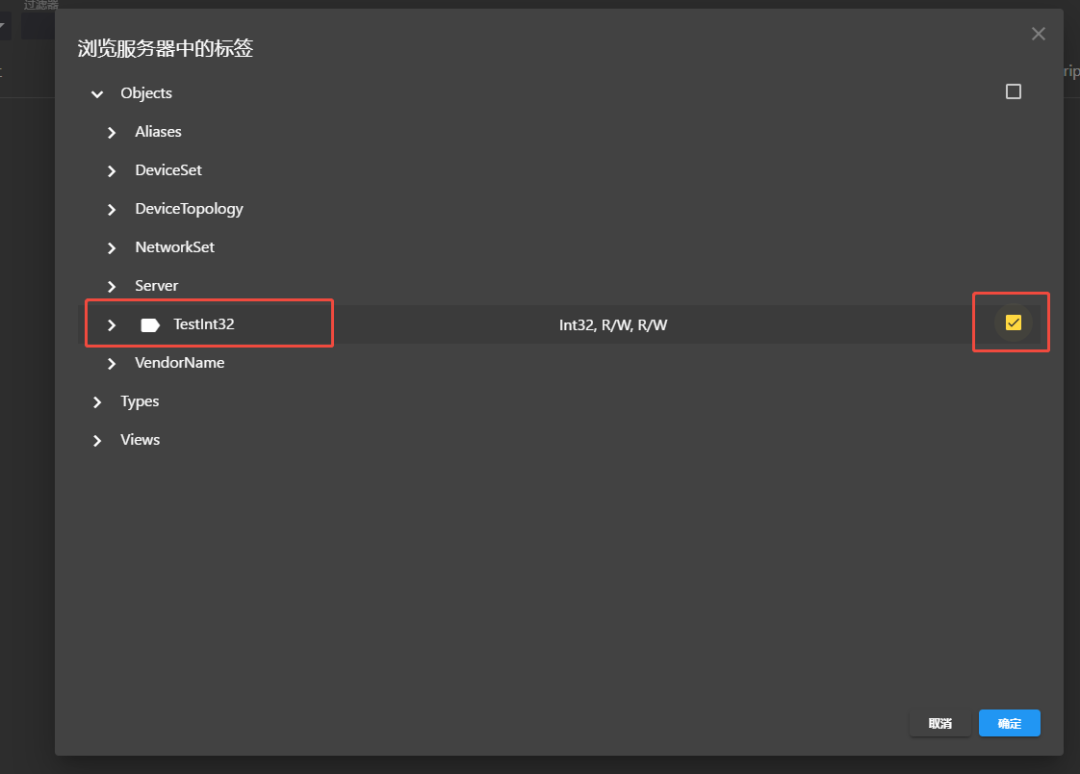Select the VendorName tree label

click(180, 363)
